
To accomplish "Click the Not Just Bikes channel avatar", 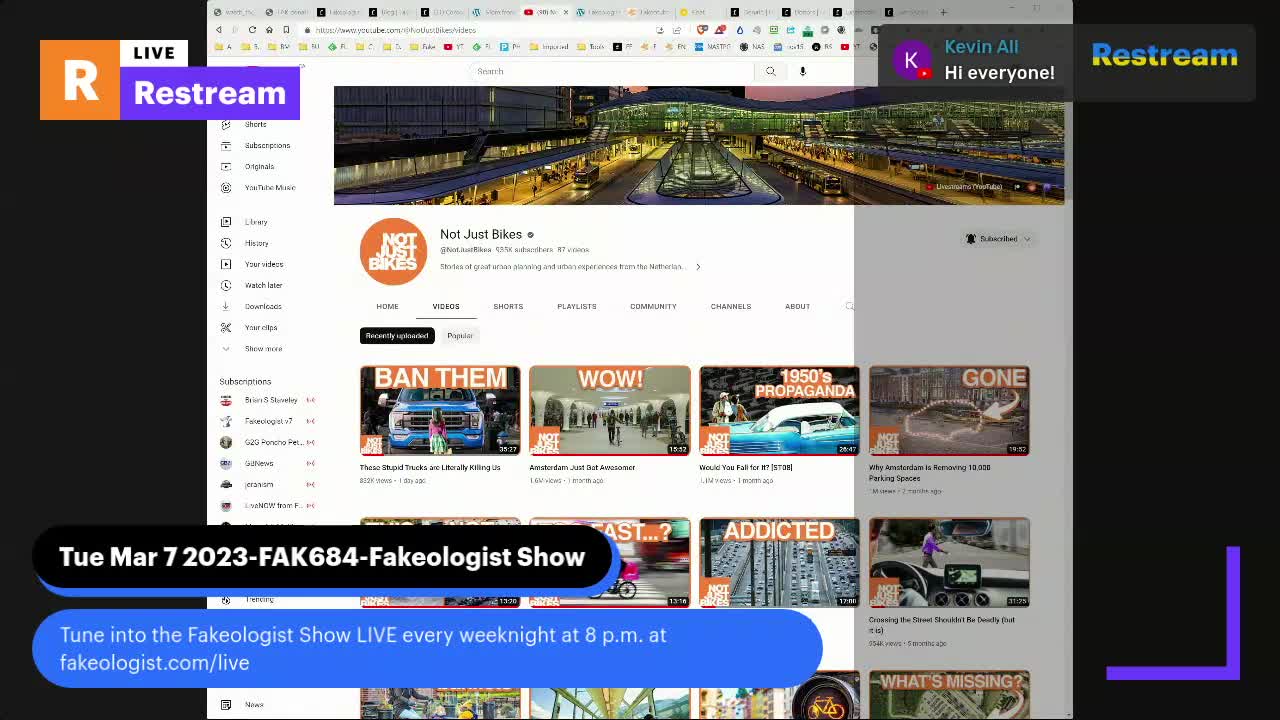I will pyautogui.click(x=393, y=251).
